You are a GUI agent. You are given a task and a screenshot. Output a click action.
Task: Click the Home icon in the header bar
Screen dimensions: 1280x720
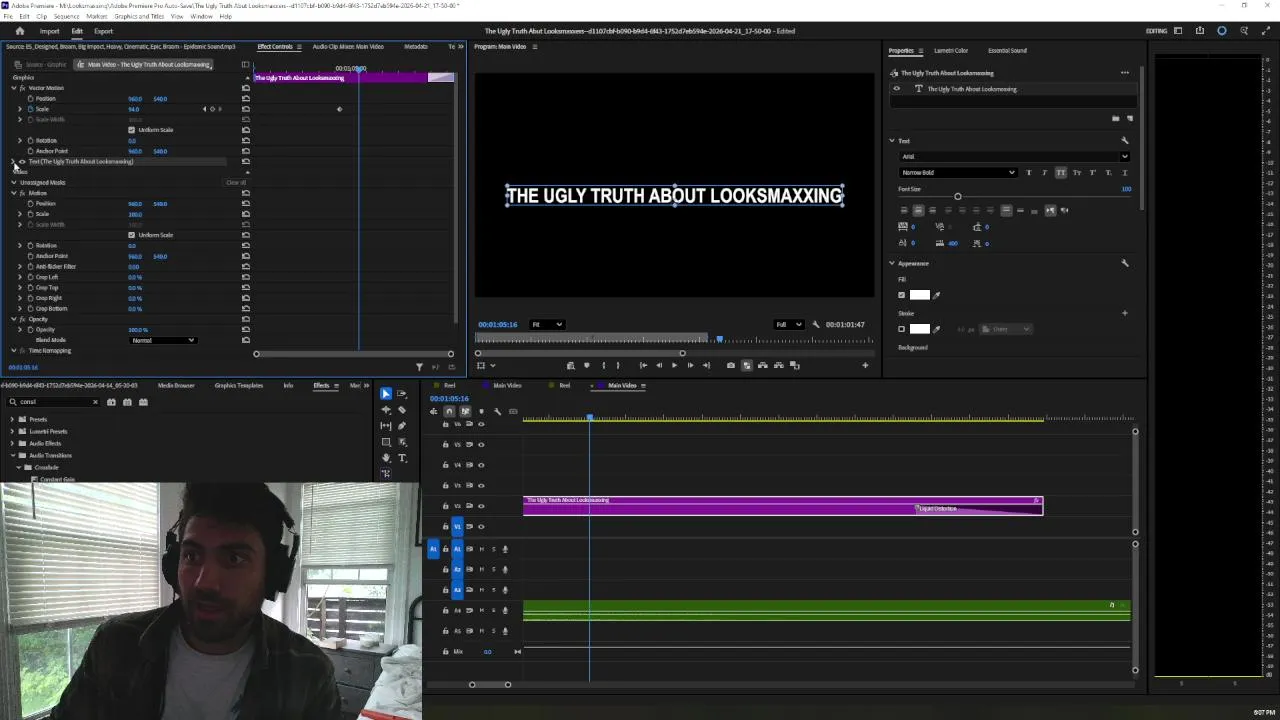pyautogui.click(x=19, y=31)
